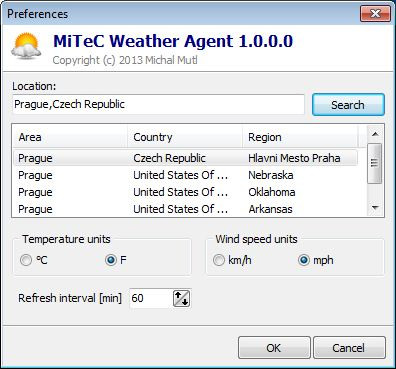Click the Oklahoma region cell
Viewport: 396px width, 369px height.
coord(272,192)
